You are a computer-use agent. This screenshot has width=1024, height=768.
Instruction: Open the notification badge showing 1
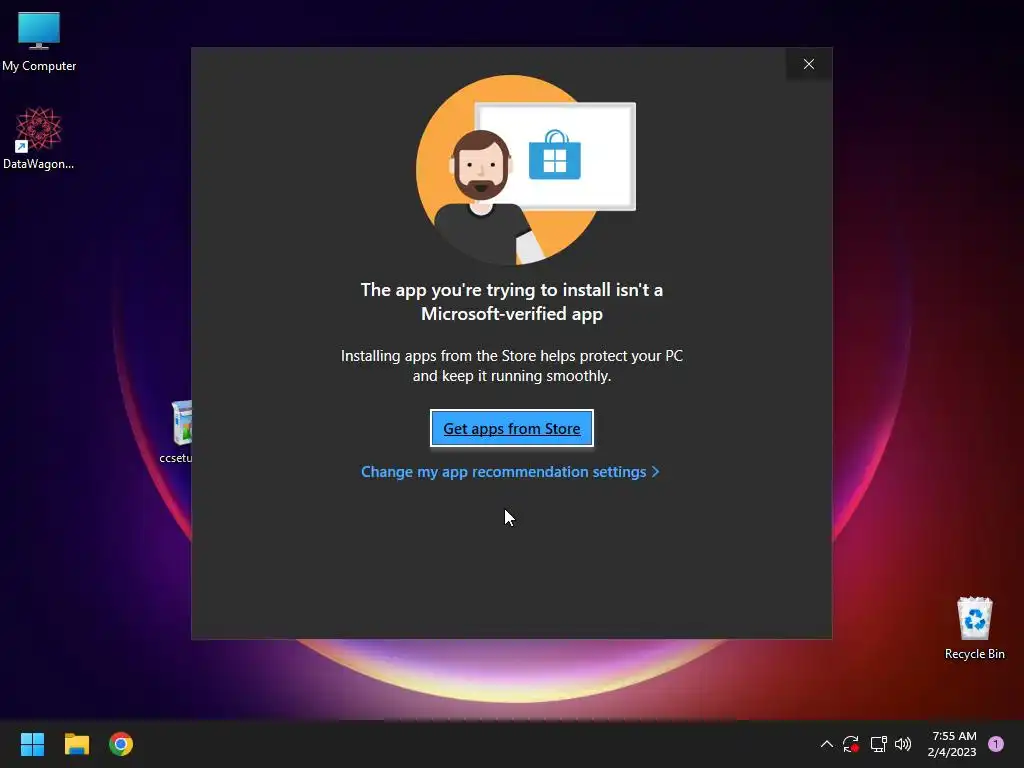pos(996,744)
